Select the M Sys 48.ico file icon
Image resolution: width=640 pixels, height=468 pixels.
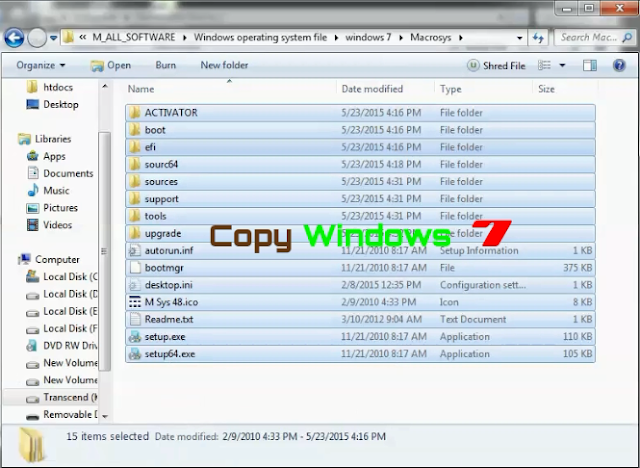tap(135, 302)
